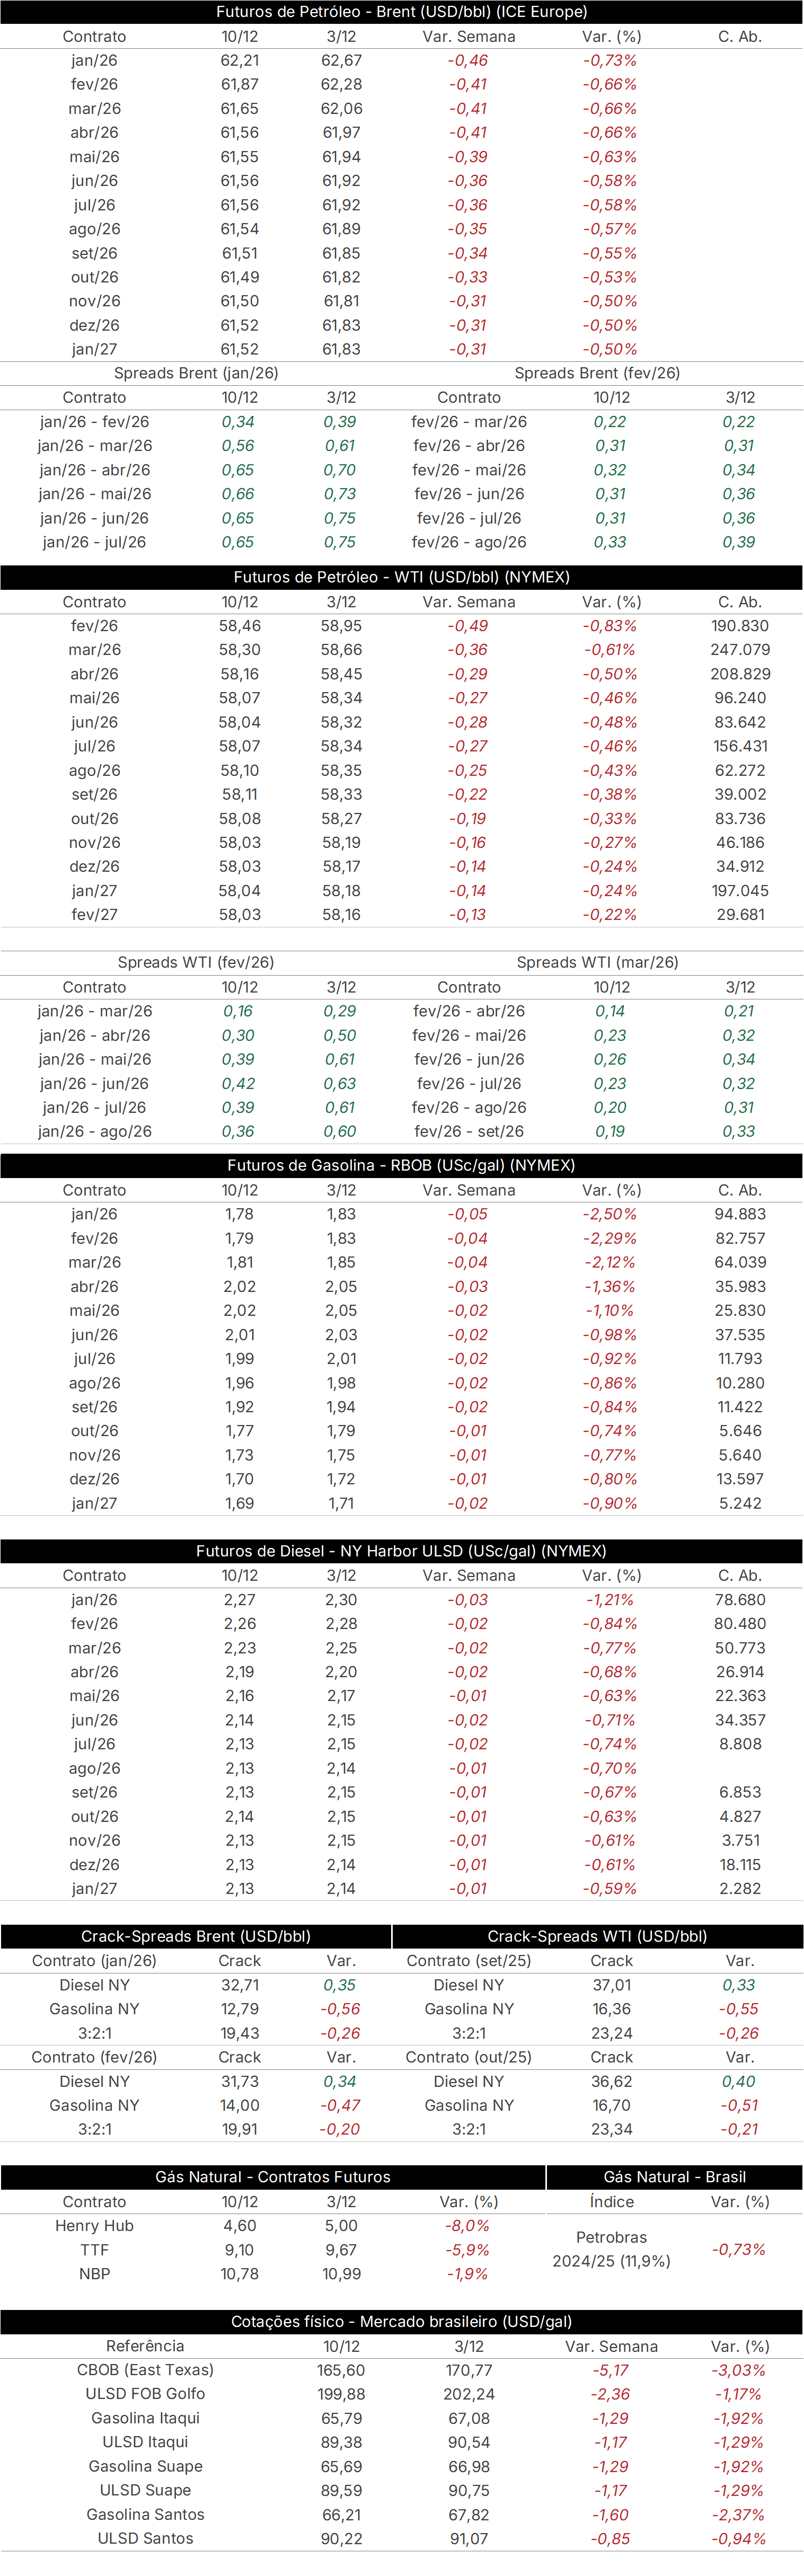
Task: Select WTI fev/26 open interest value 190.830
Action: 740,626
